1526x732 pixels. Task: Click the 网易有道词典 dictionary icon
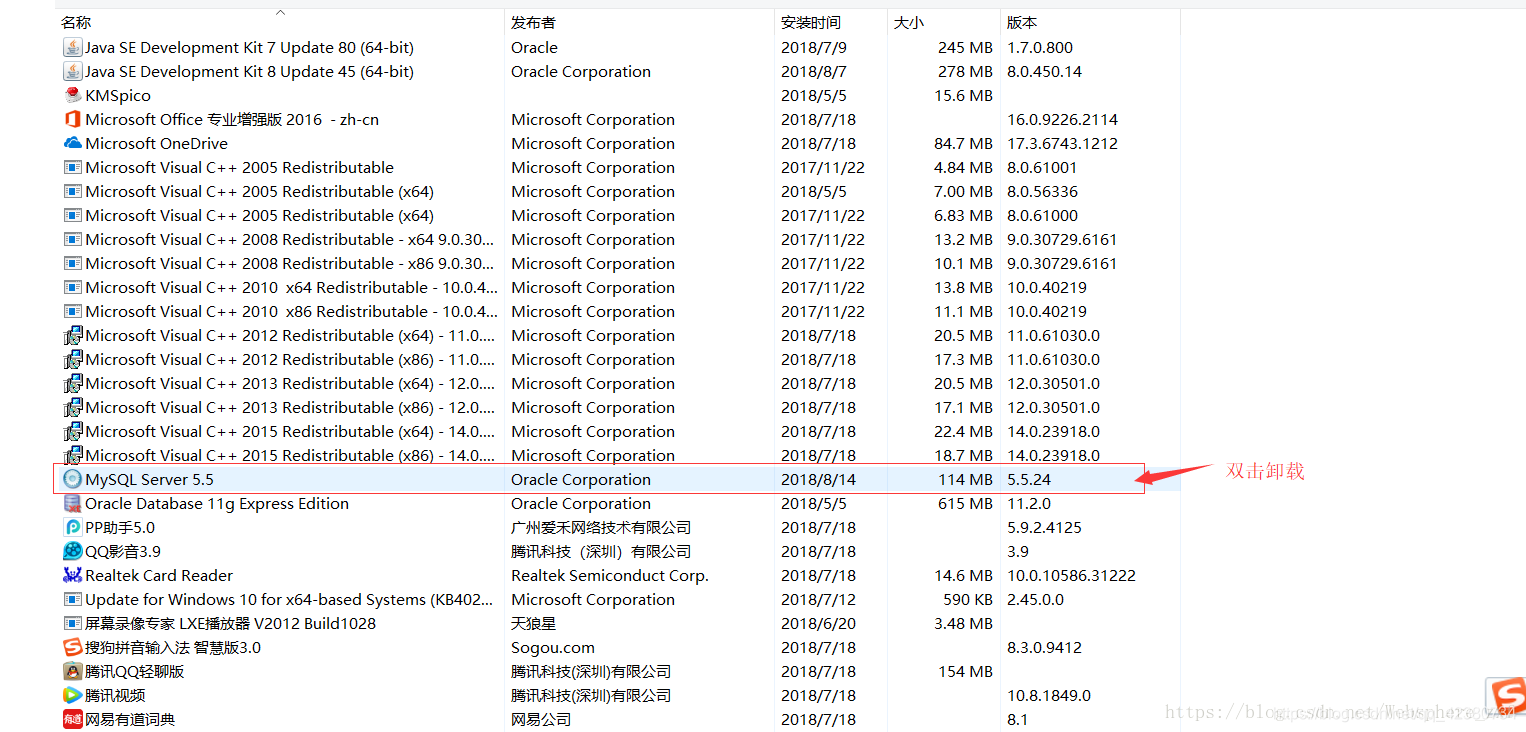pos(73,719)
